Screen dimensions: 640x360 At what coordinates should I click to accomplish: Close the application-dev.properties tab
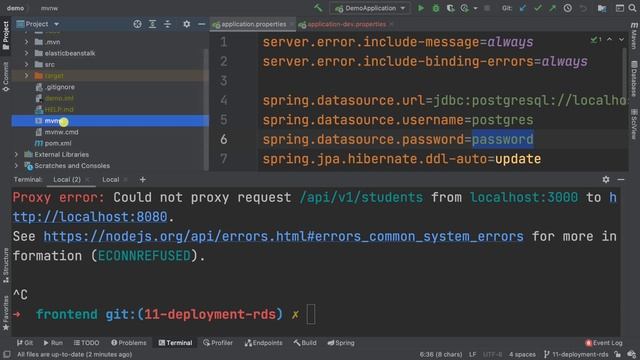[391, 24]
